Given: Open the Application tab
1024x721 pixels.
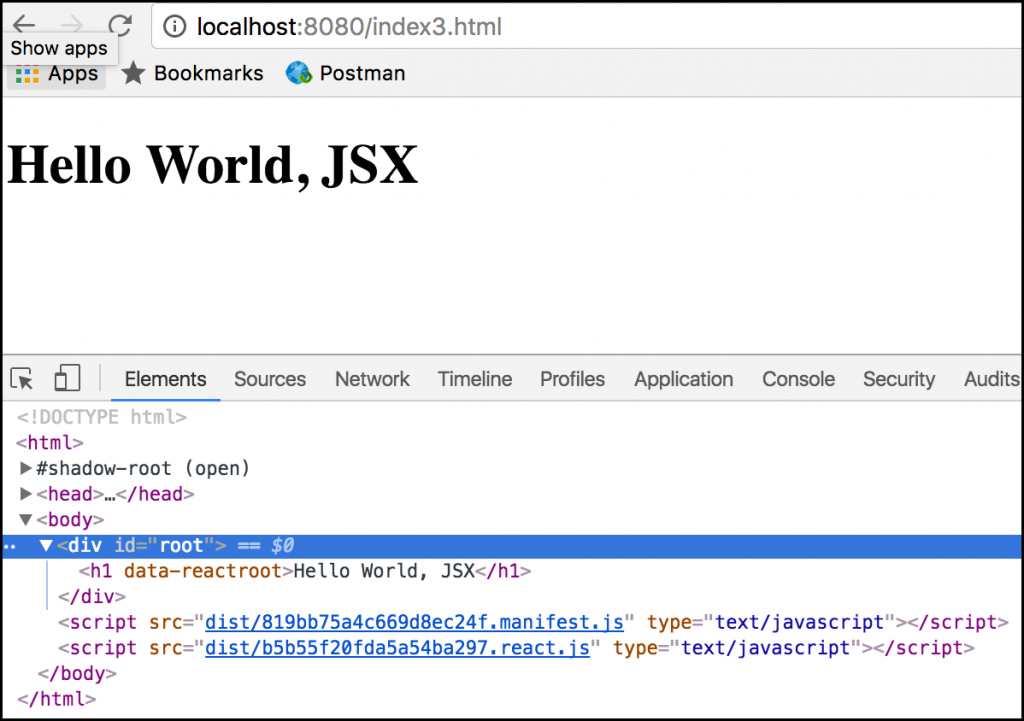Looking at the screenshot, I should coord(683,379).
